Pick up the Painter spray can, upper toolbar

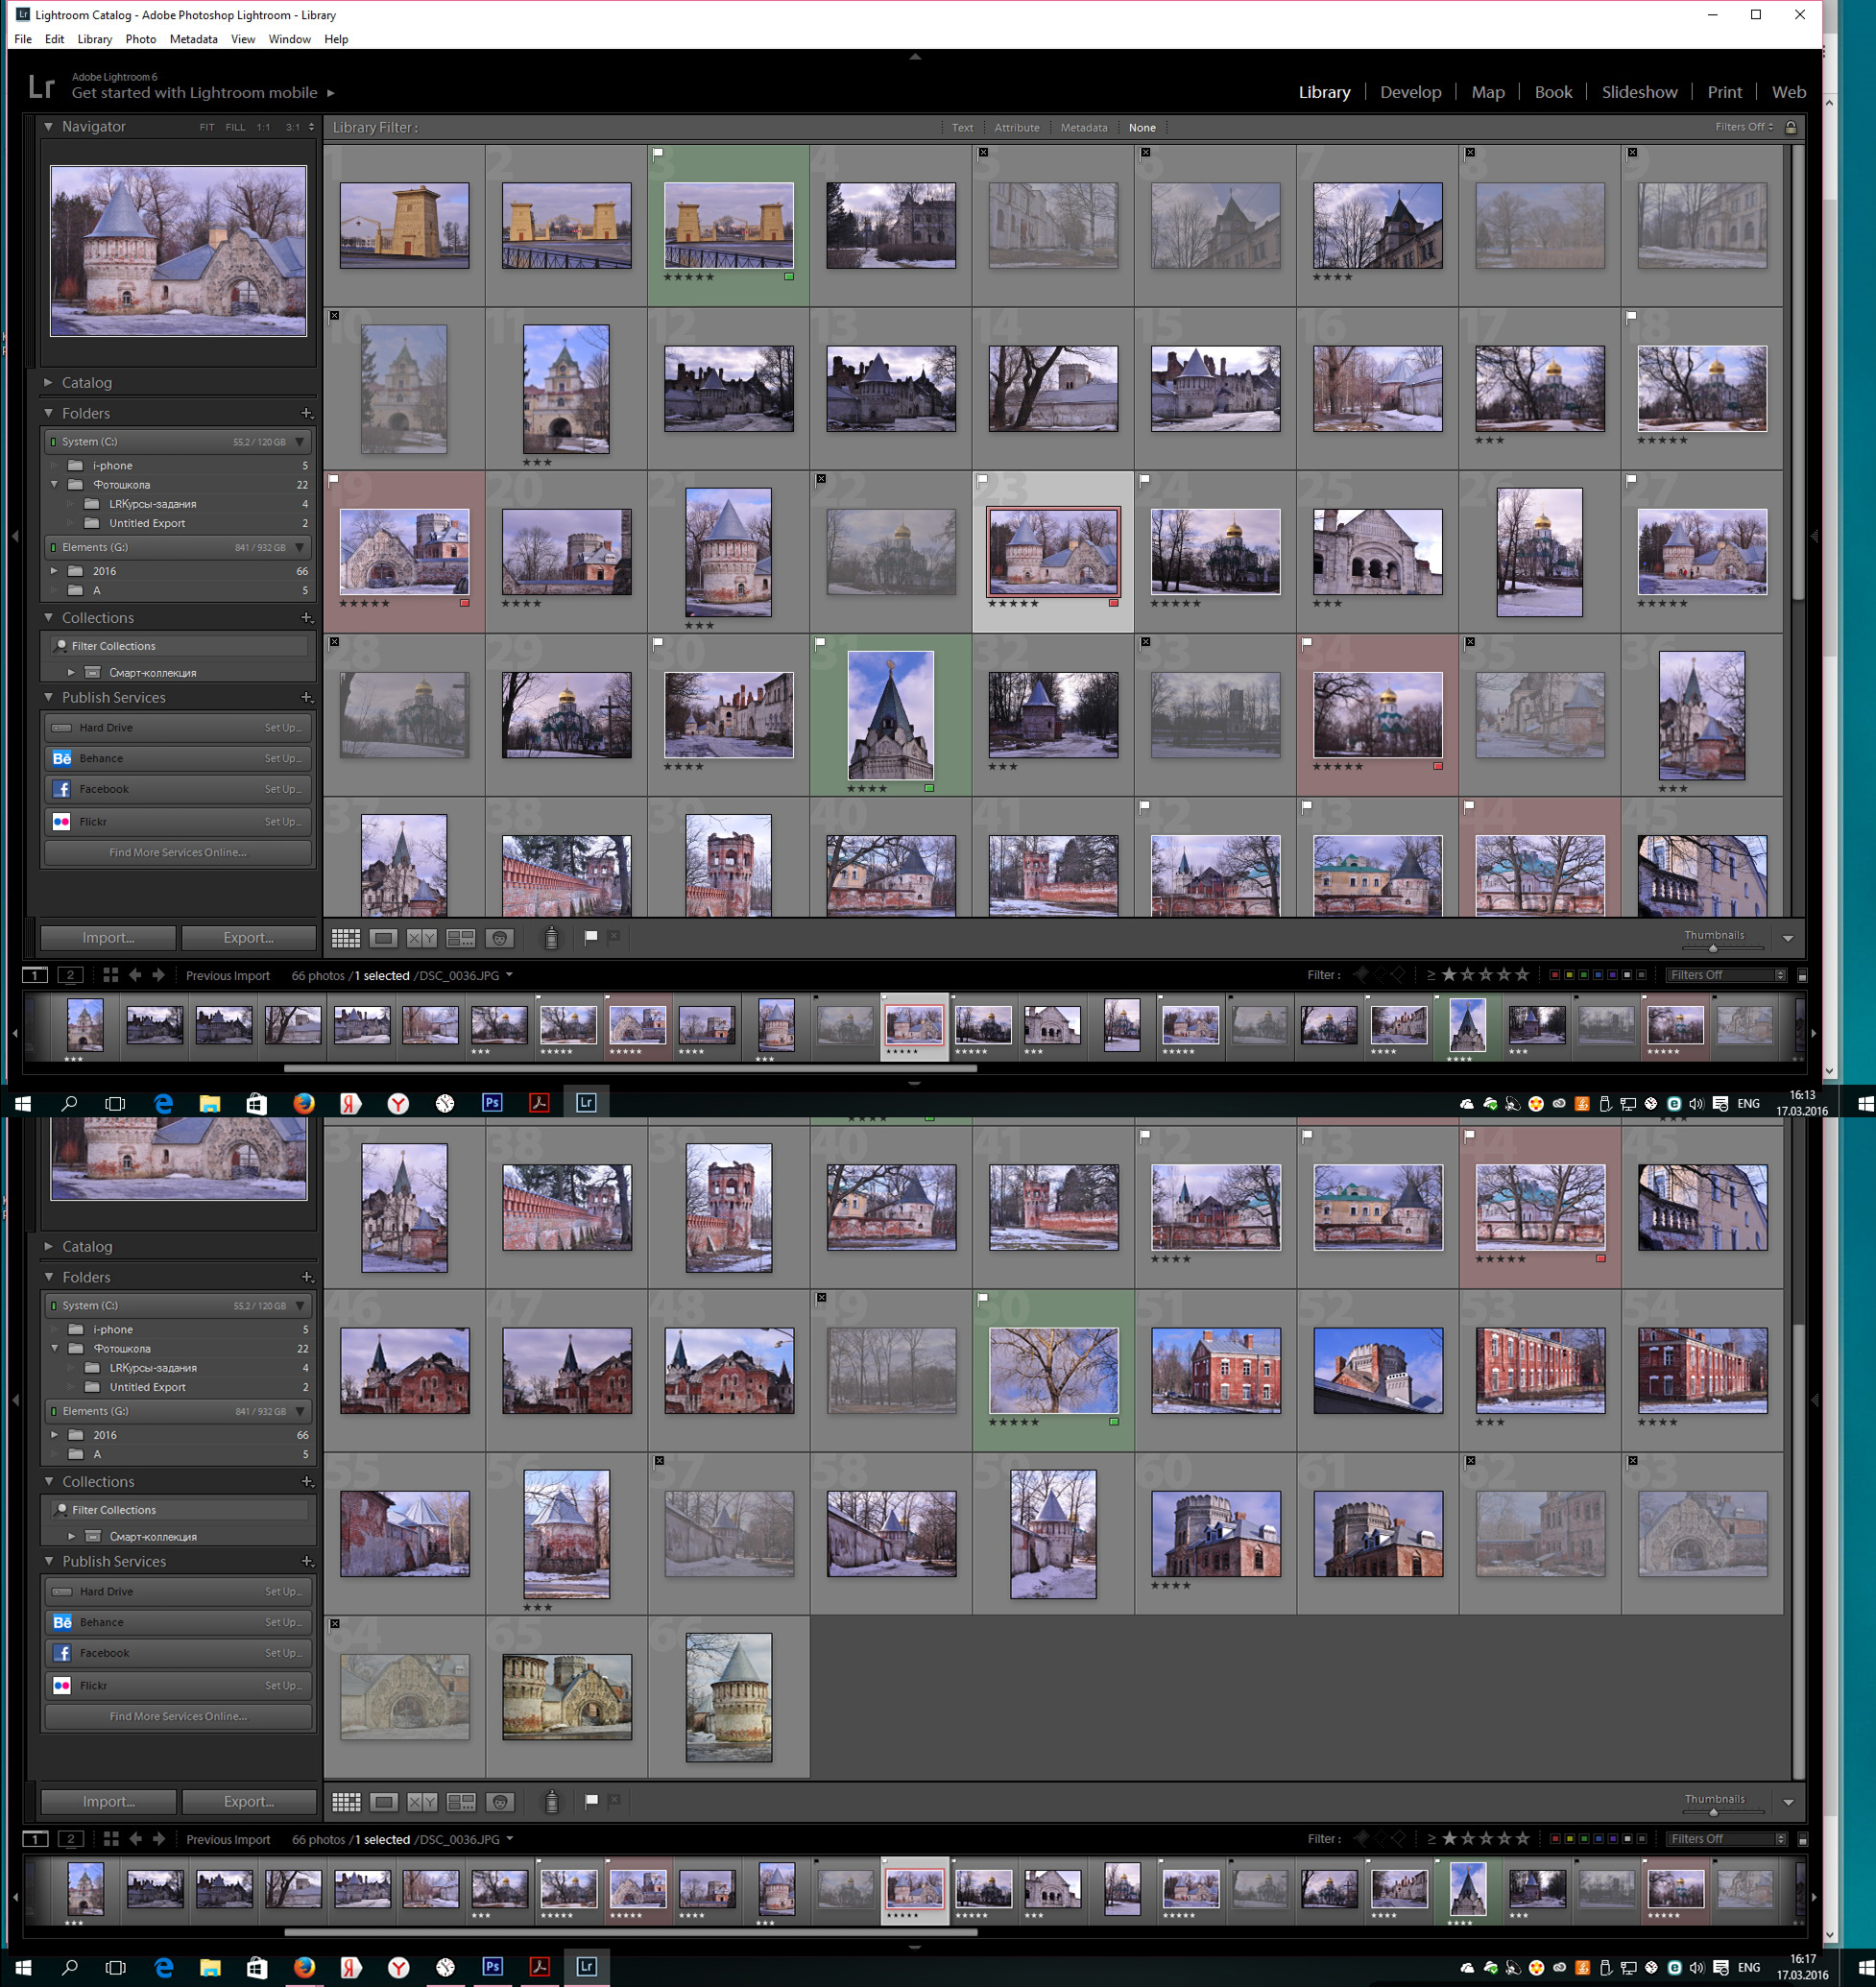(551, 937)
